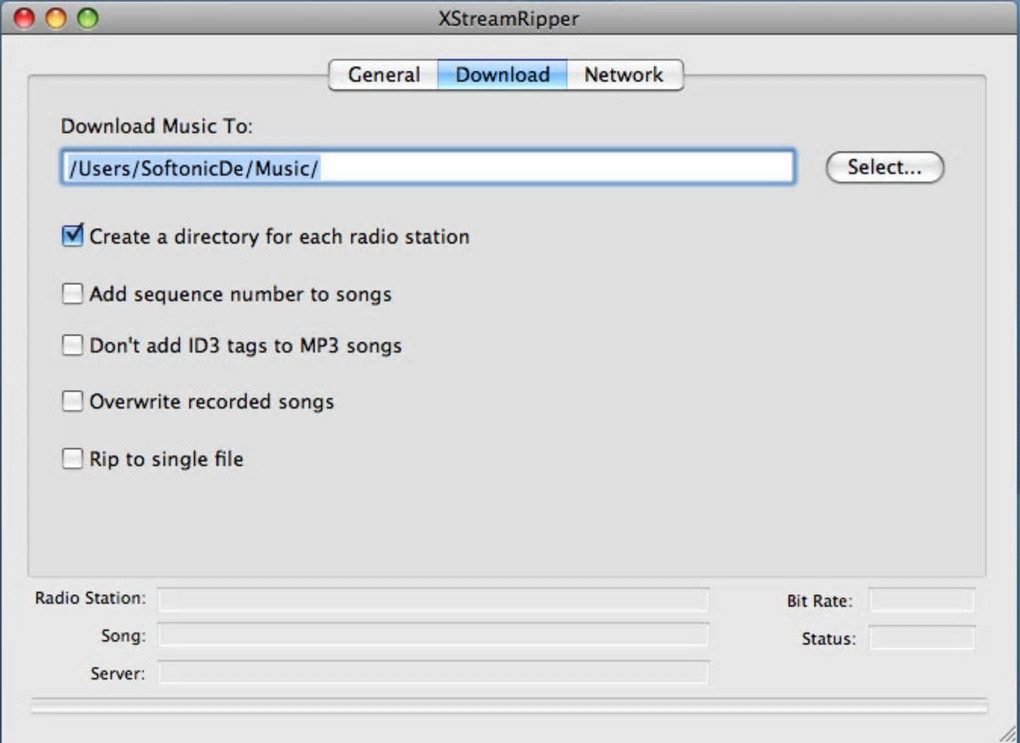Click the Bit Rate field
Viewport: 1020px width, 743px height.
point(921,601)
